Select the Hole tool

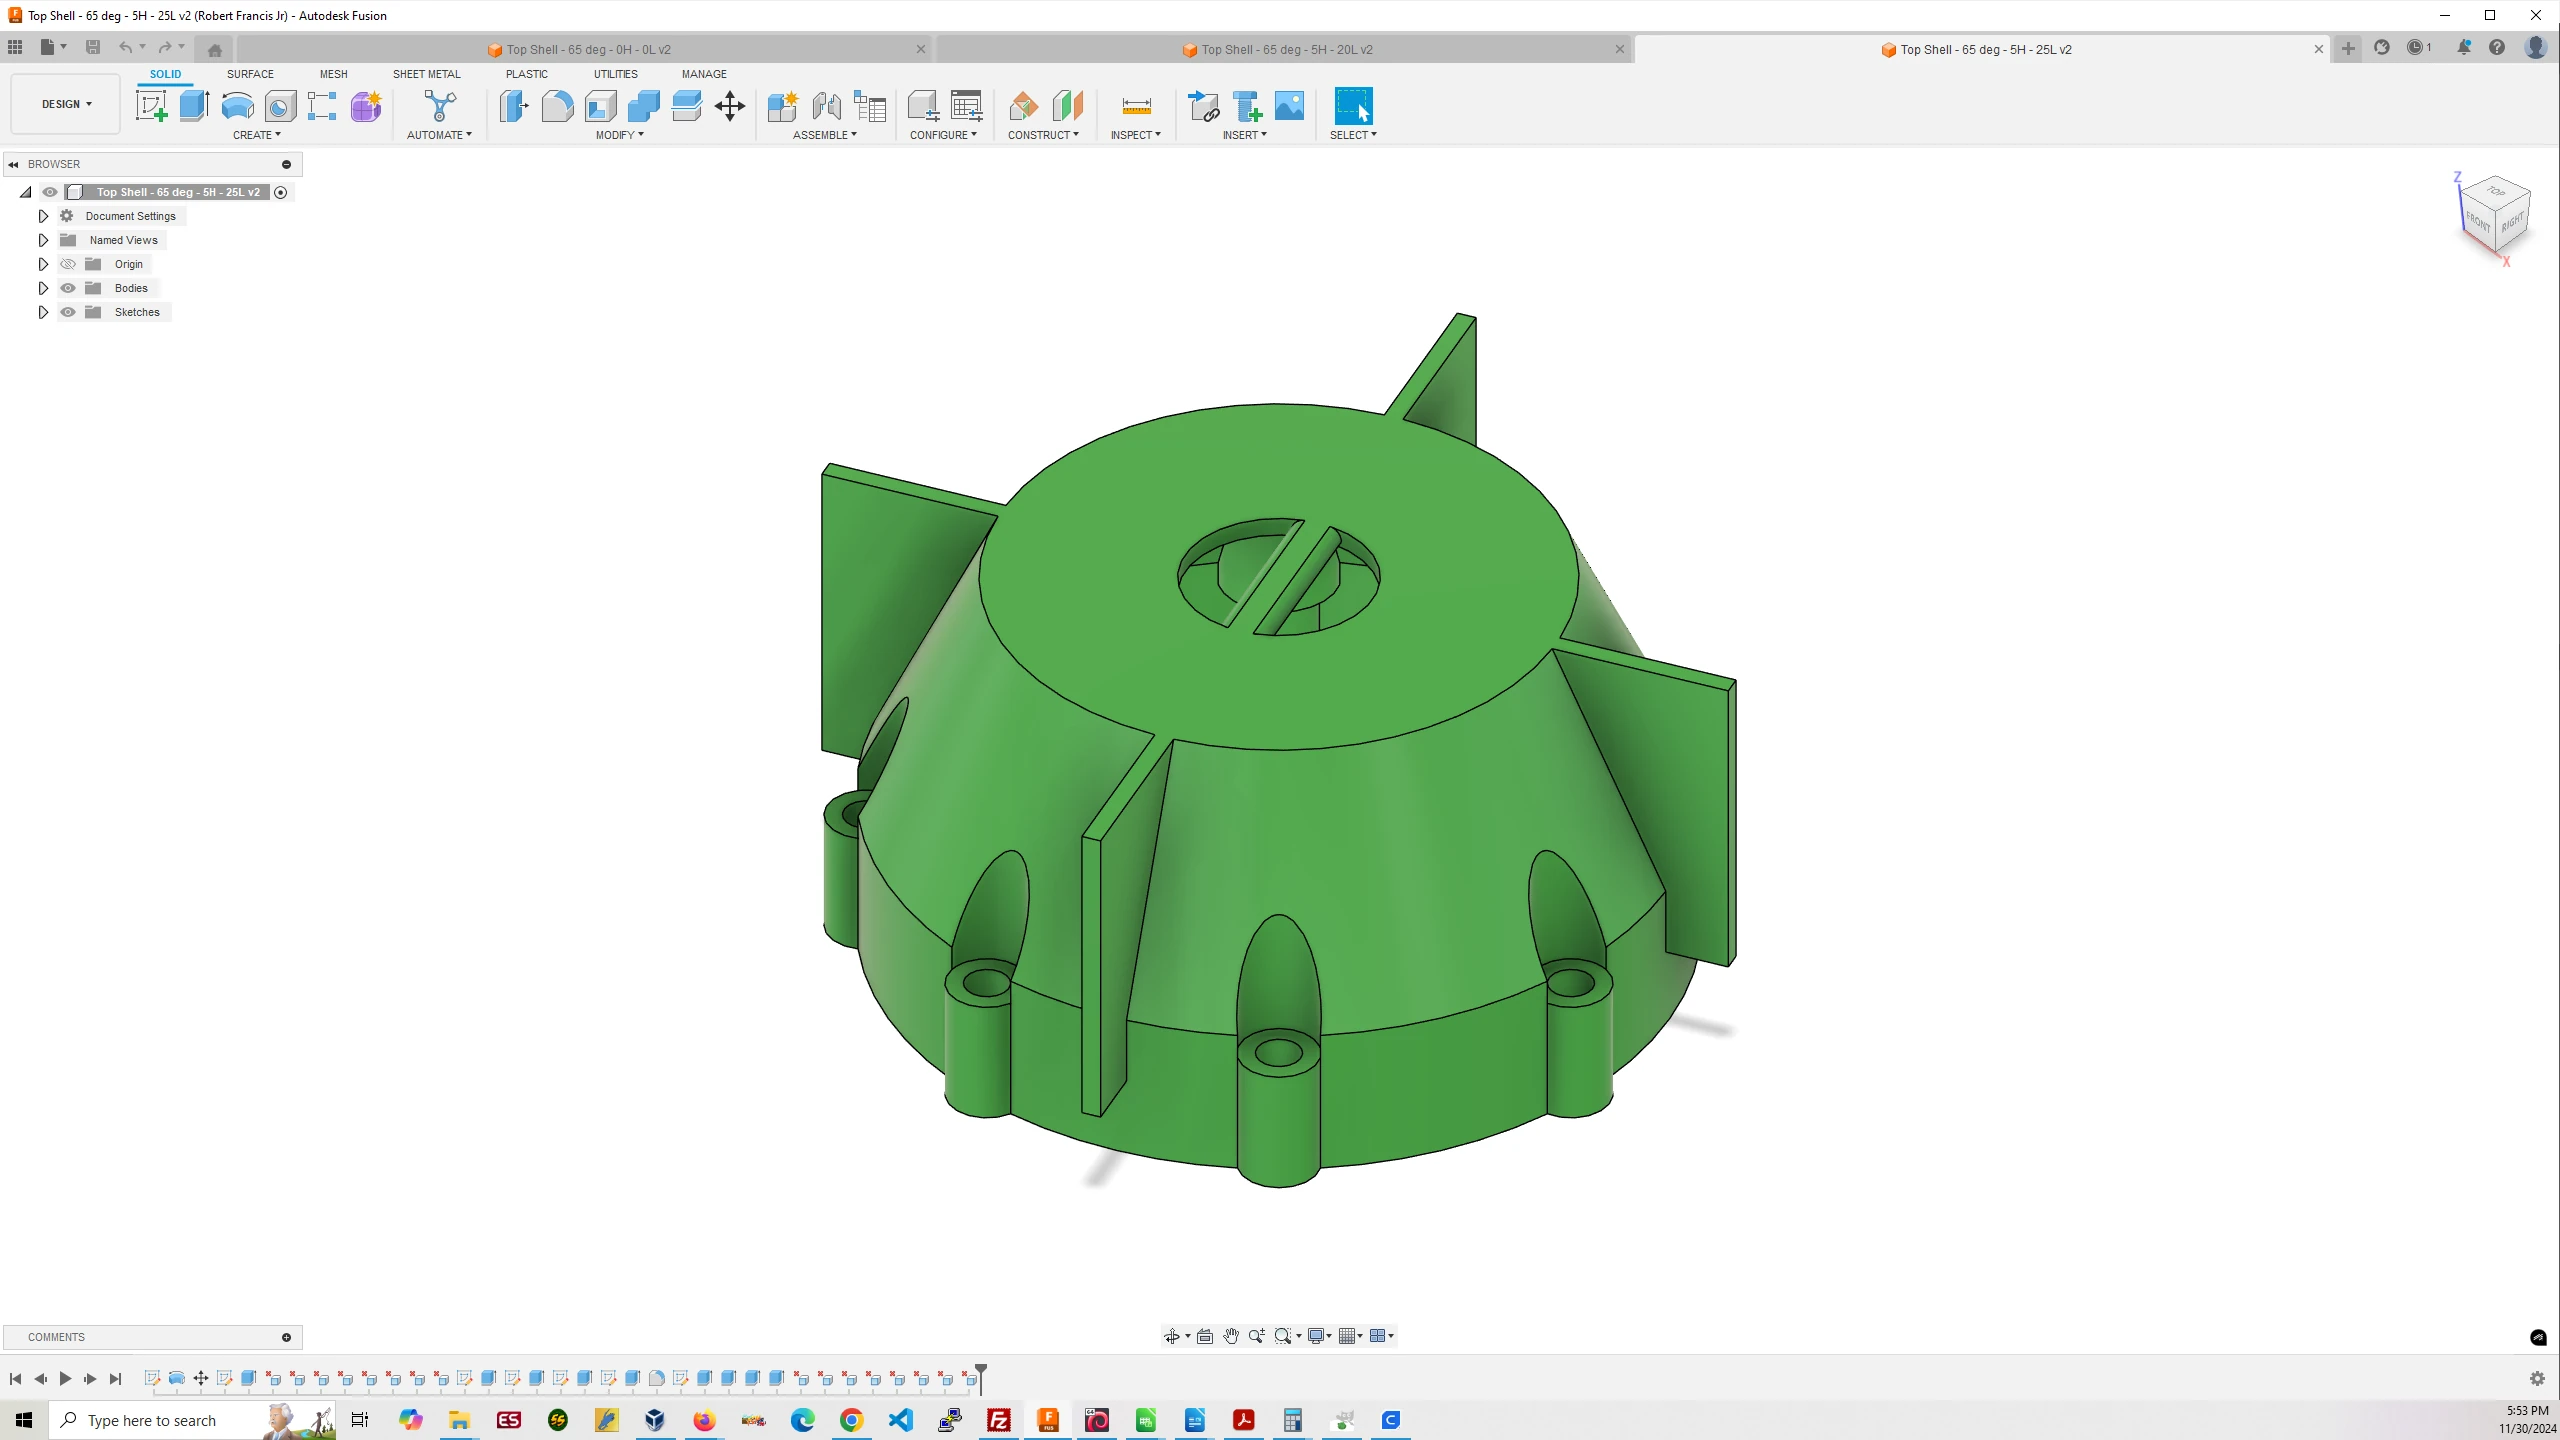click(x=280, y=106)
